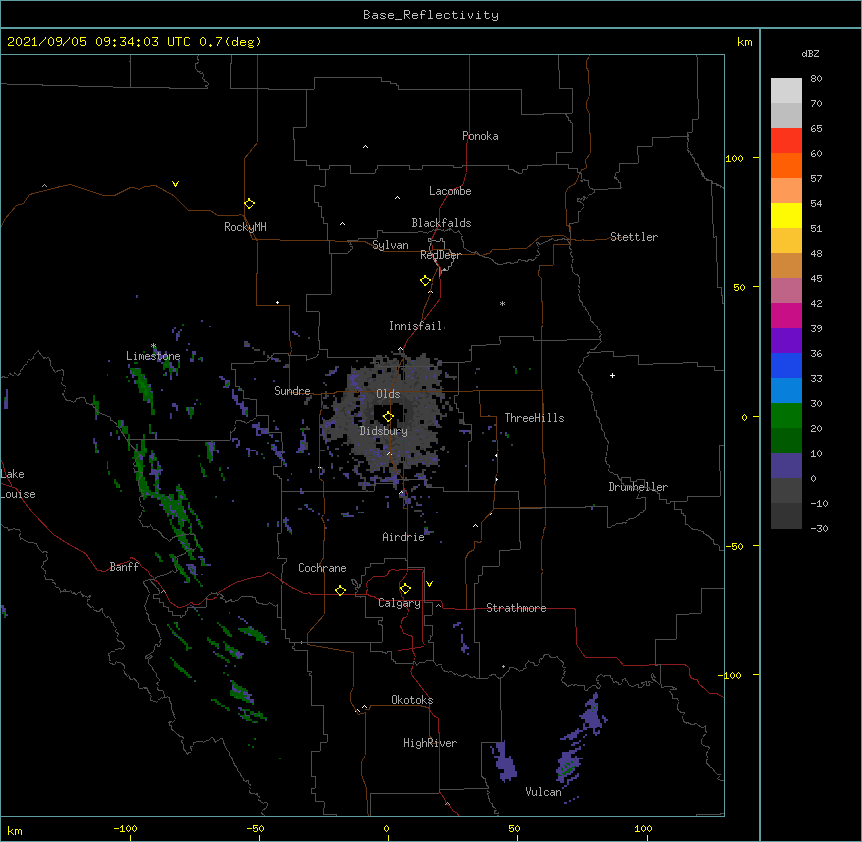Click the RockyMH label
862x842 pixels.
pyautogui.click(x=245, y=227)
